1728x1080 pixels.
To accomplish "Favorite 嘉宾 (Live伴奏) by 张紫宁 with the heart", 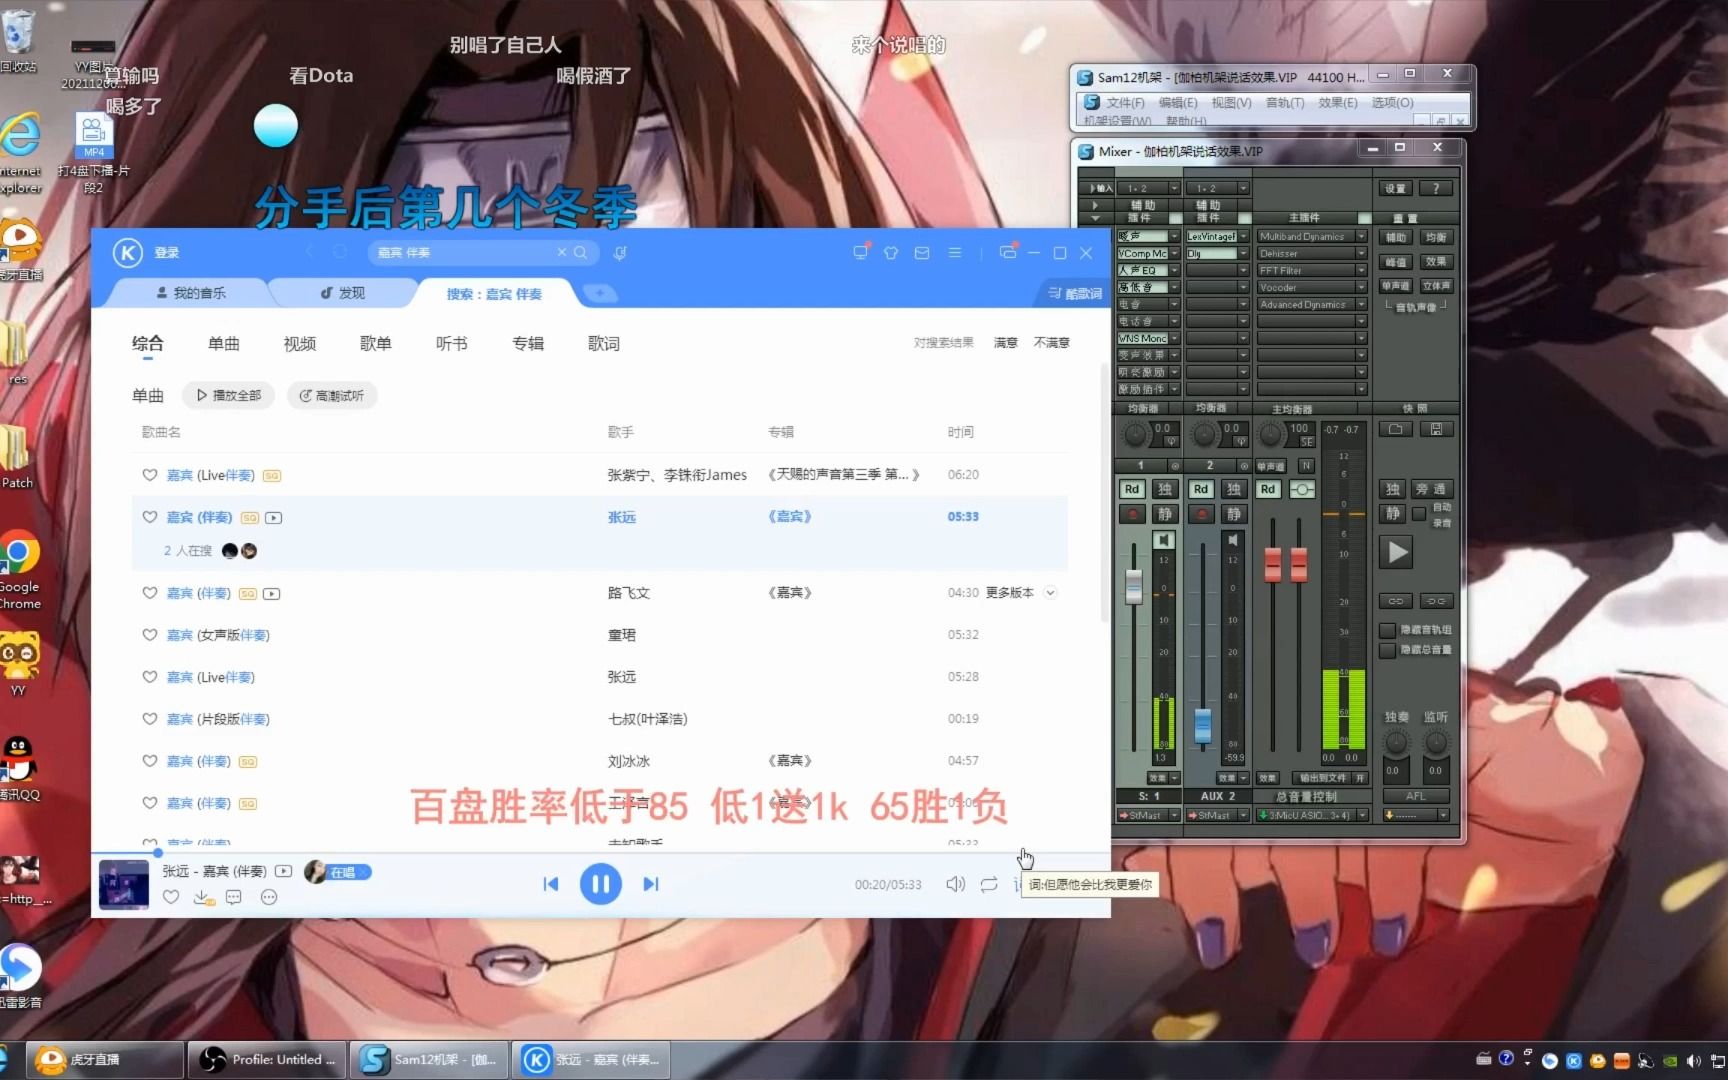I will pos(150,475).
